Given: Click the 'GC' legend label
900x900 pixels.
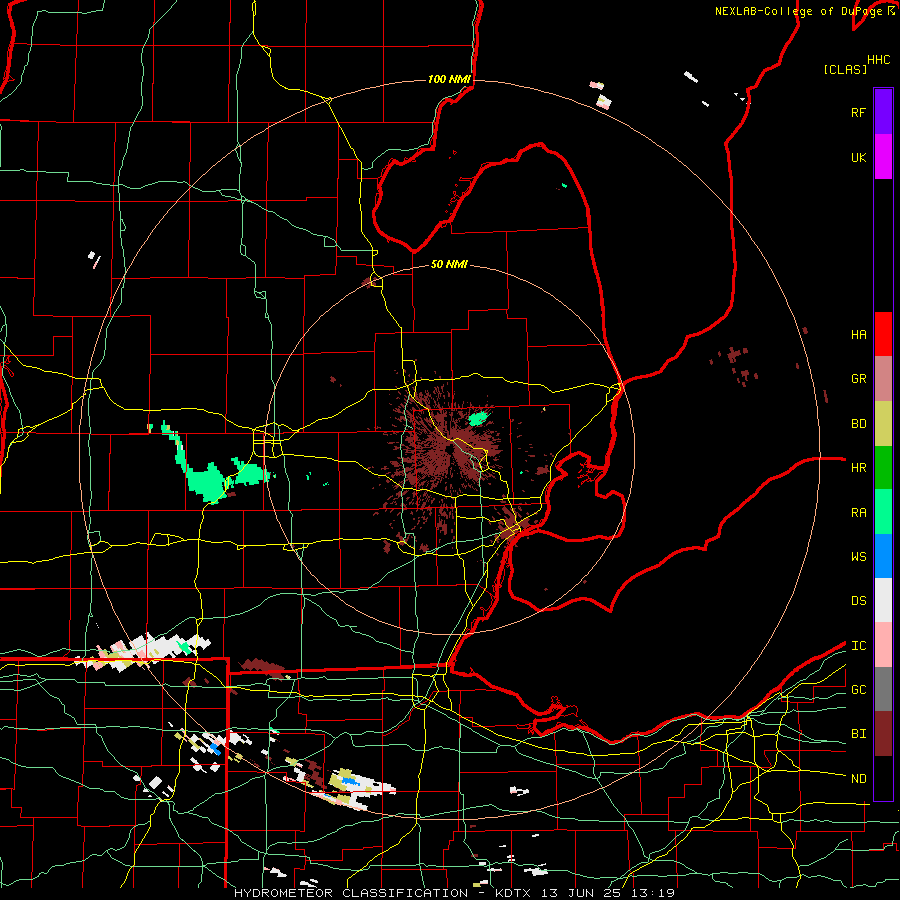Looking at the screenshot, I should tap(858, 690).
